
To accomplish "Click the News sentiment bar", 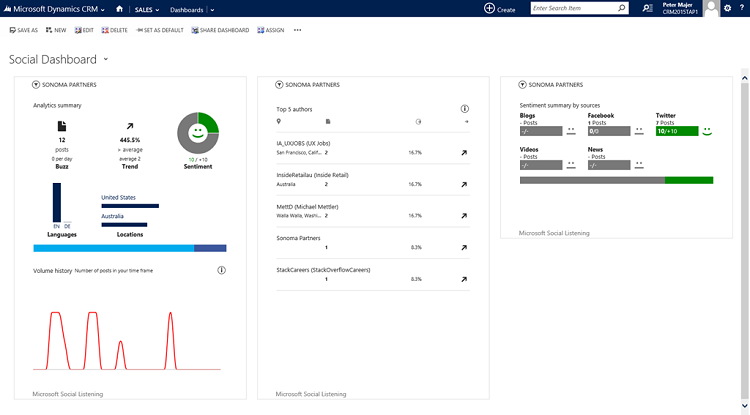I will click(x=609, y=165).
